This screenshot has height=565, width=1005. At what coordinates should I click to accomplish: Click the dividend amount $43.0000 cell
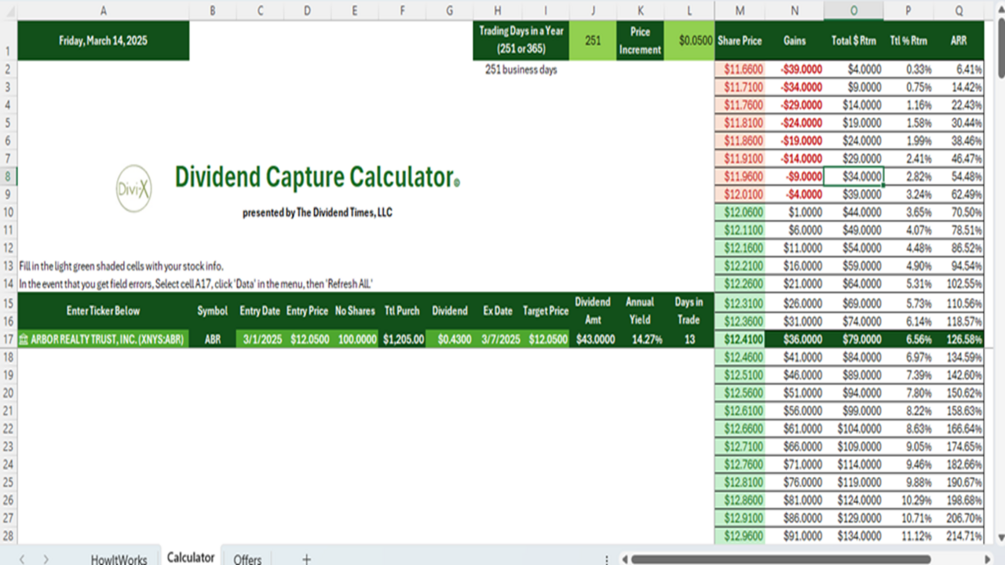(593, 340)
